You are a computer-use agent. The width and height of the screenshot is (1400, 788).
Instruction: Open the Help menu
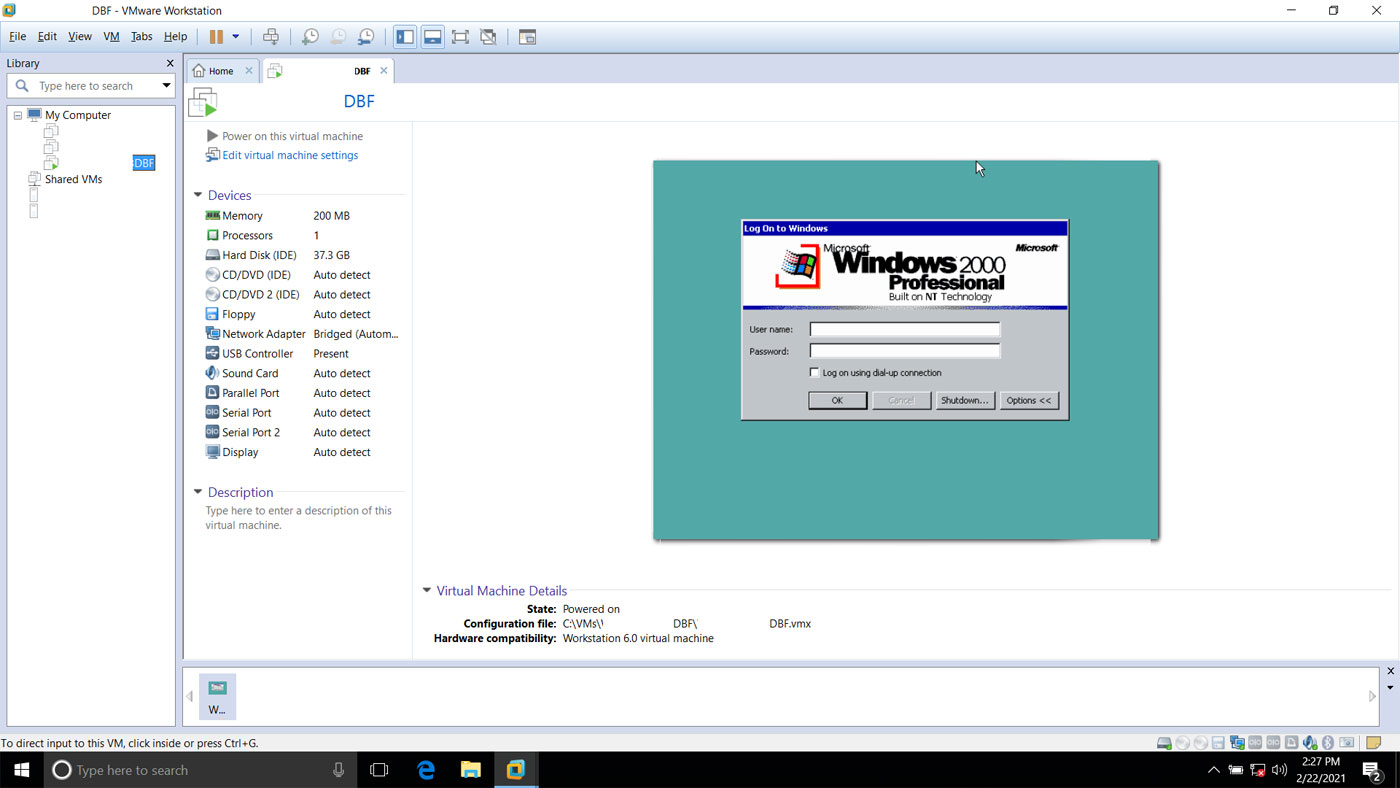[175, 36]
